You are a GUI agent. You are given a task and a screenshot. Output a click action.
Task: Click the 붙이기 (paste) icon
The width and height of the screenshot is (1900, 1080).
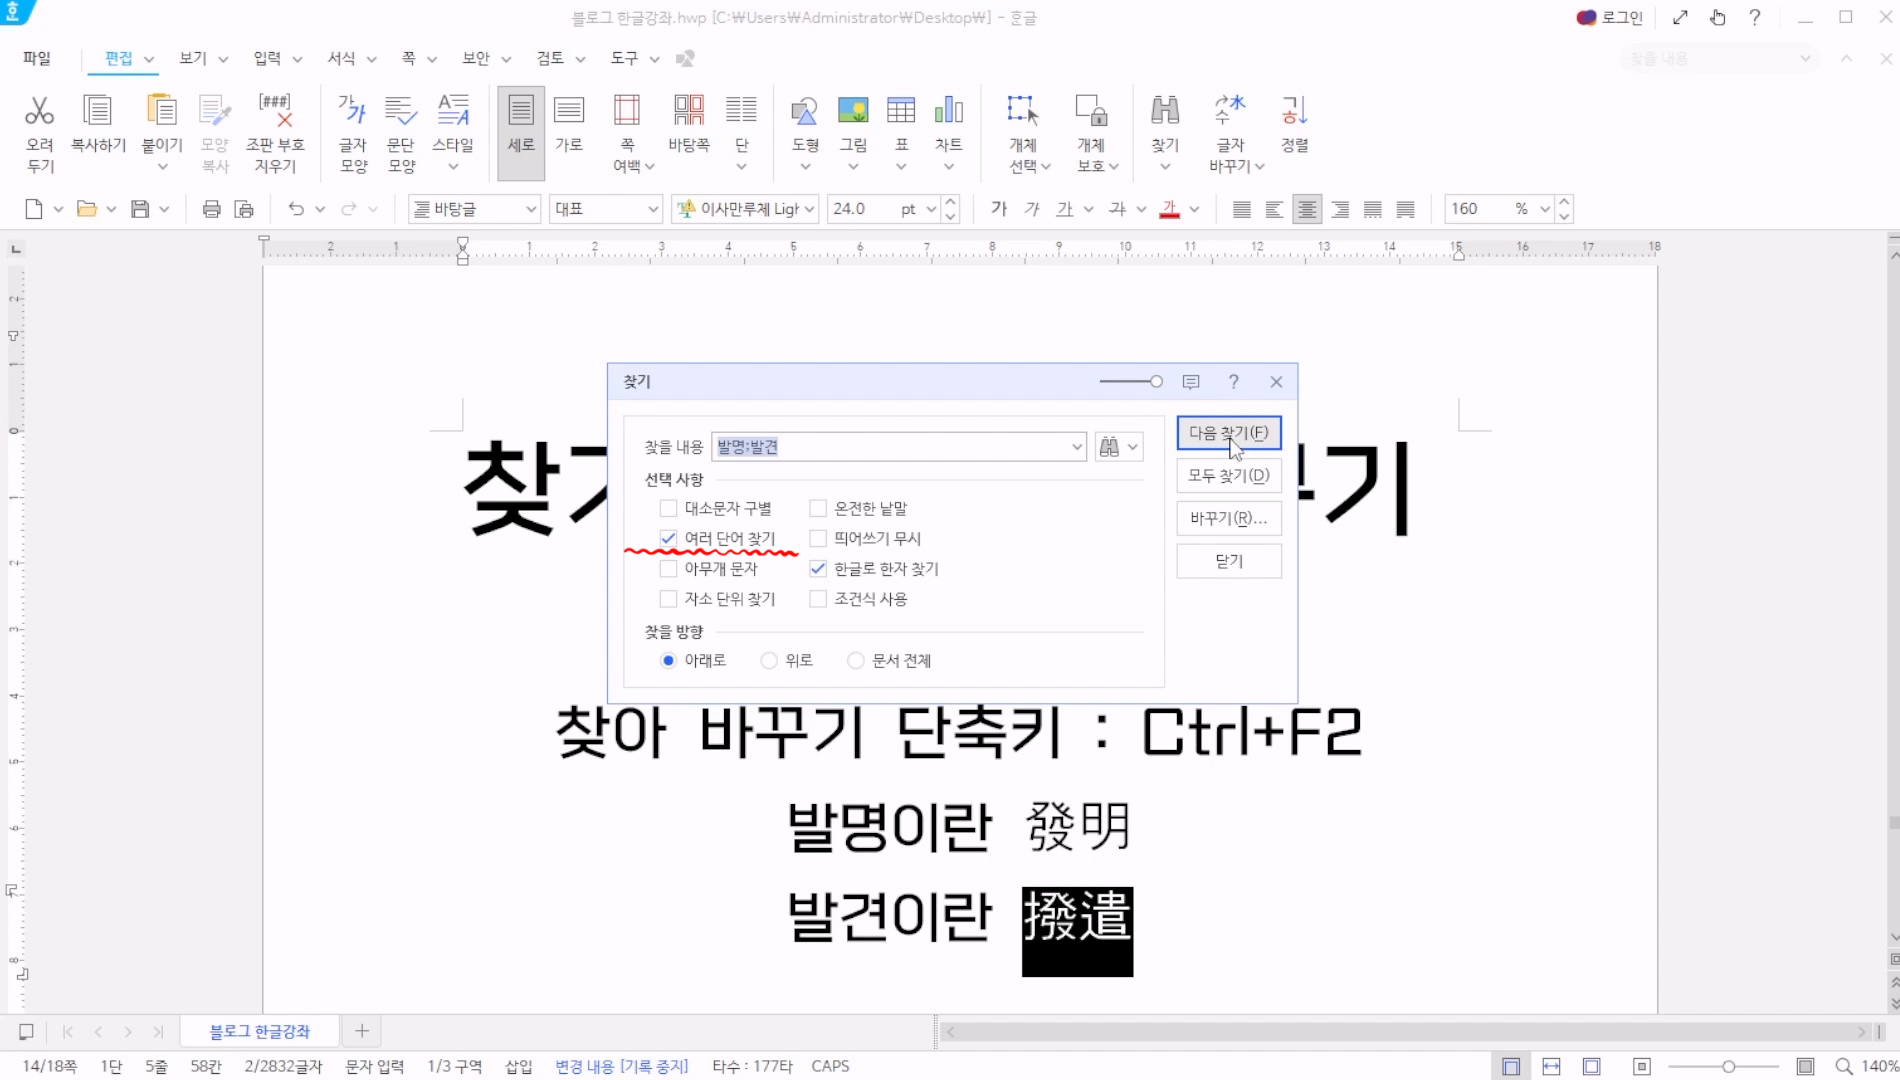click(161, 110)
